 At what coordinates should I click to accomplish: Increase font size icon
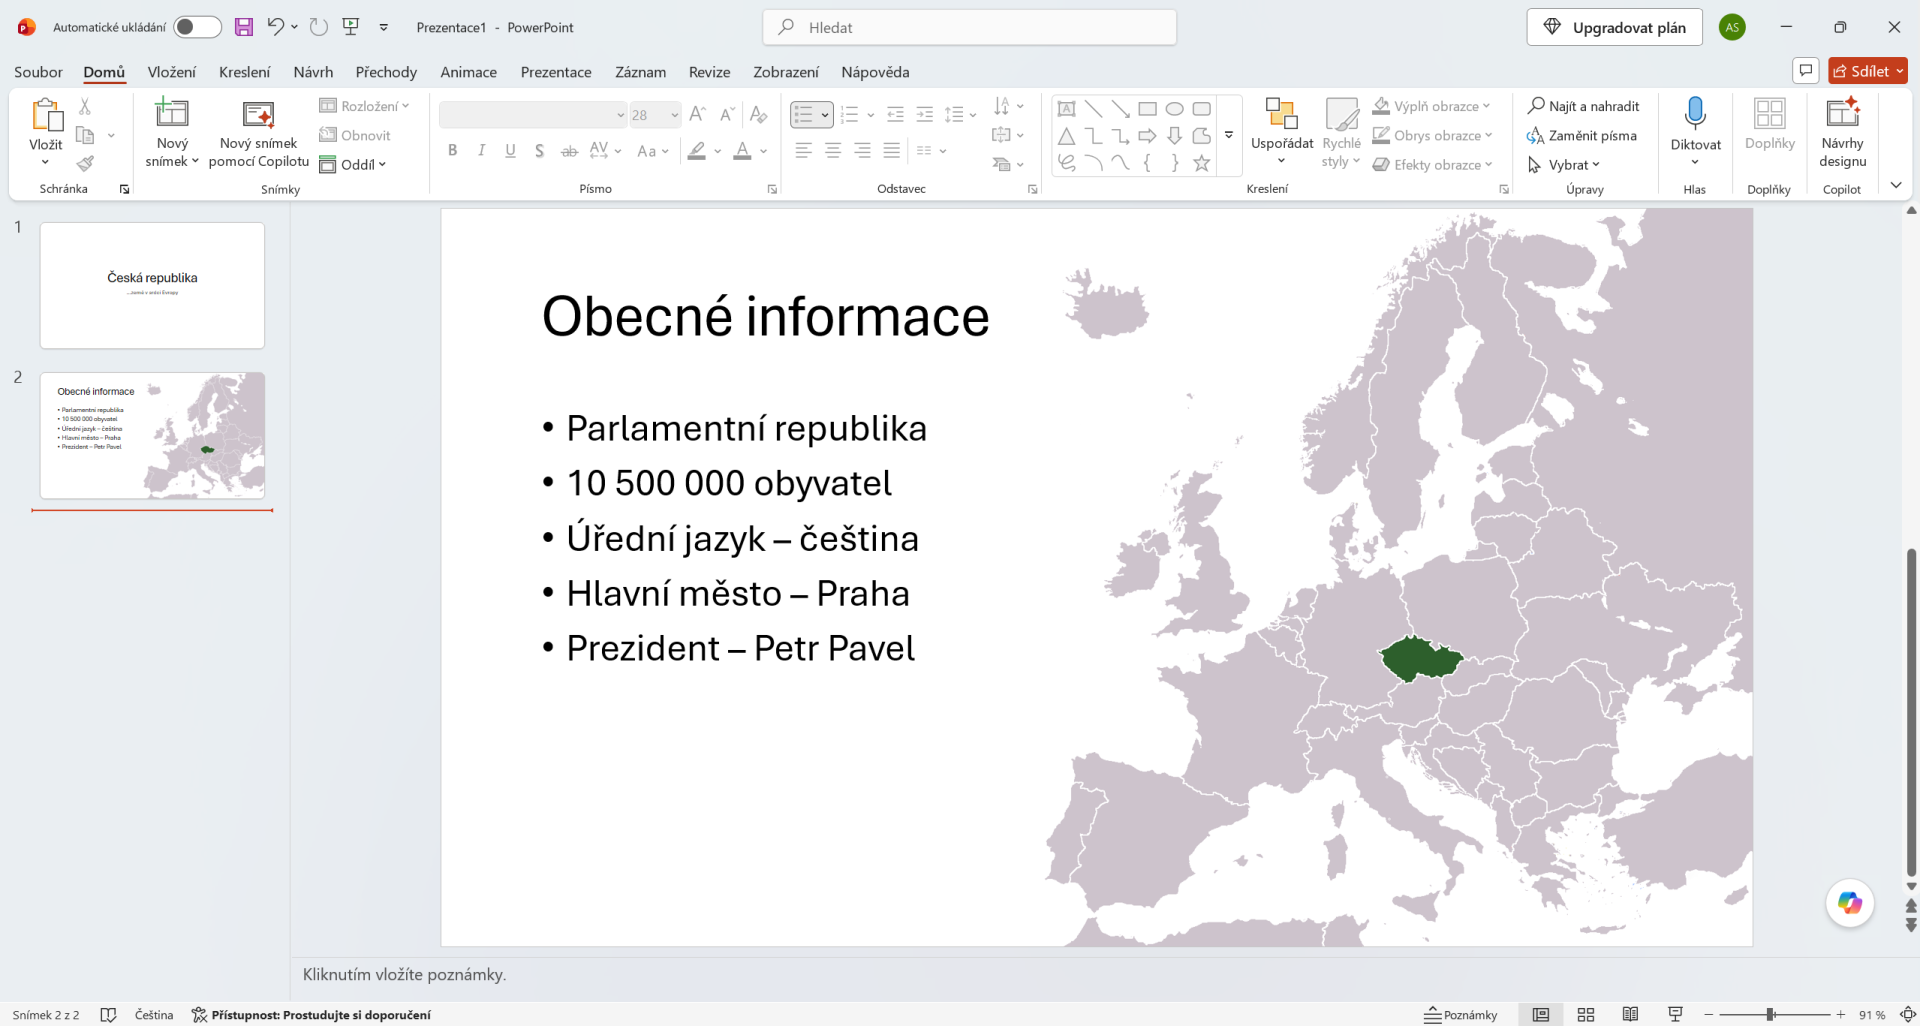pos(698,114)
